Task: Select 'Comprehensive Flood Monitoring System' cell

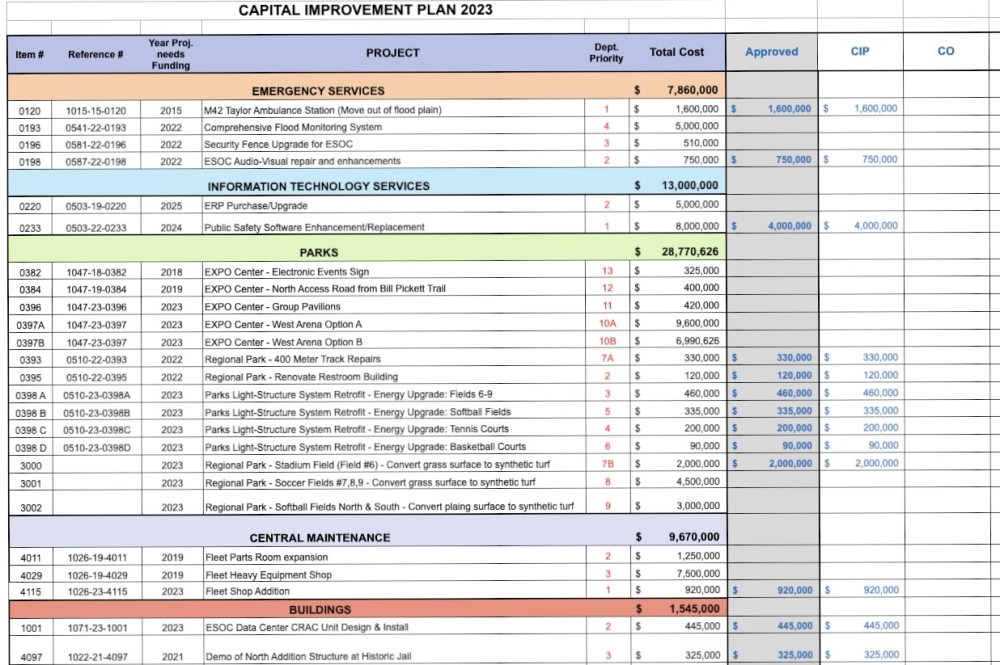Action: (393, 127)
